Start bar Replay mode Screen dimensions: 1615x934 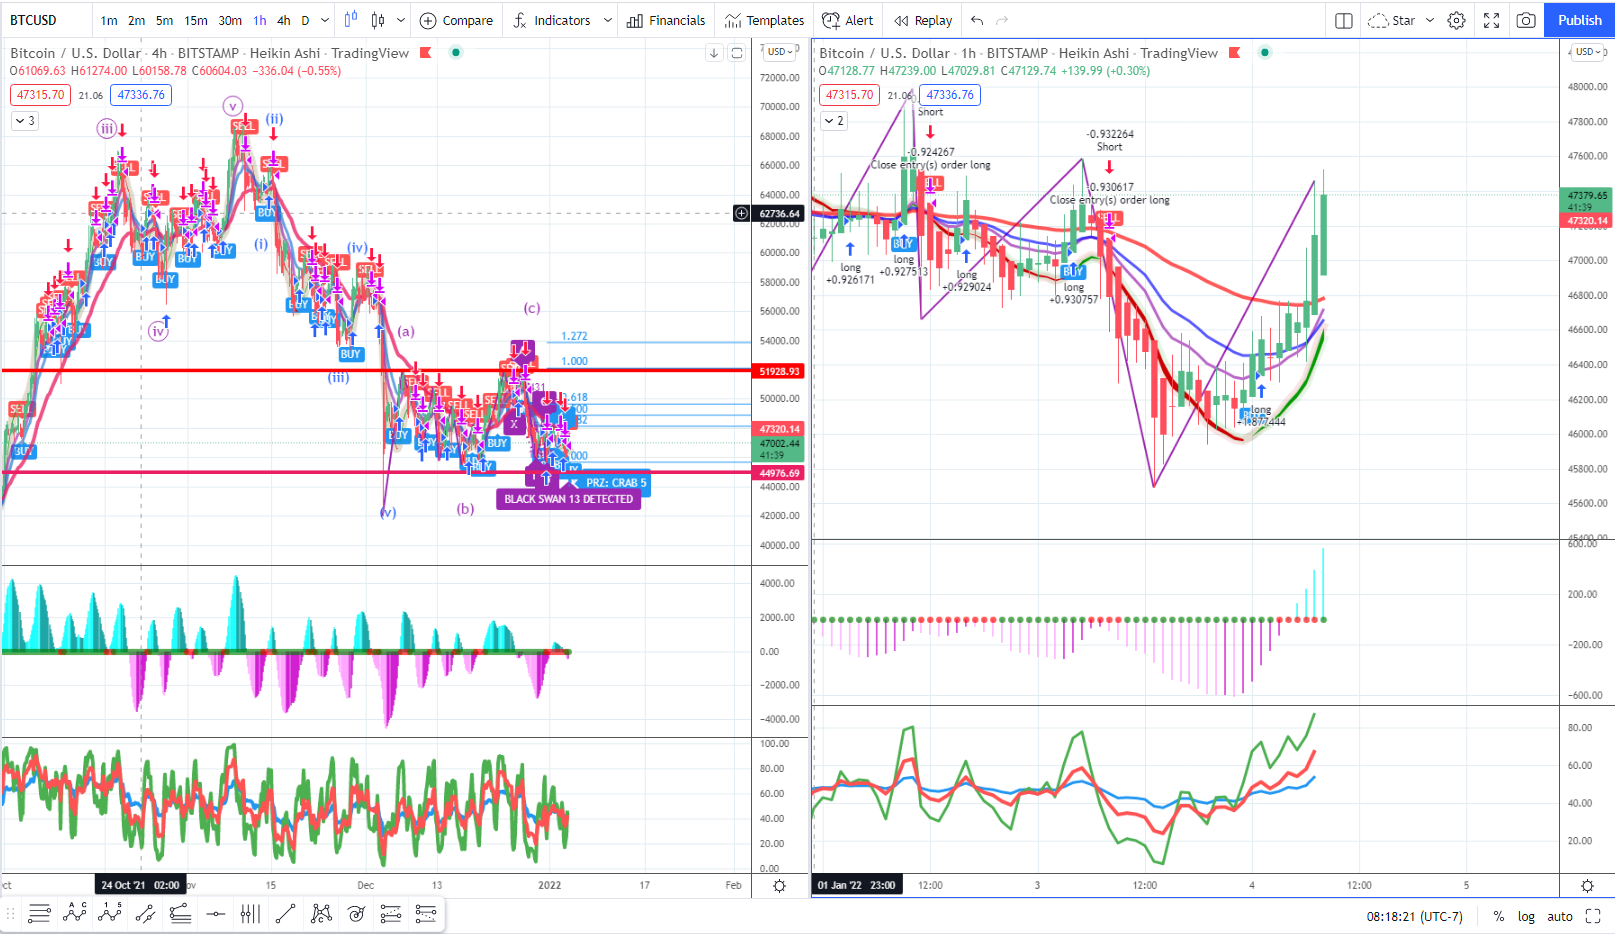click(x=923, y=20)
